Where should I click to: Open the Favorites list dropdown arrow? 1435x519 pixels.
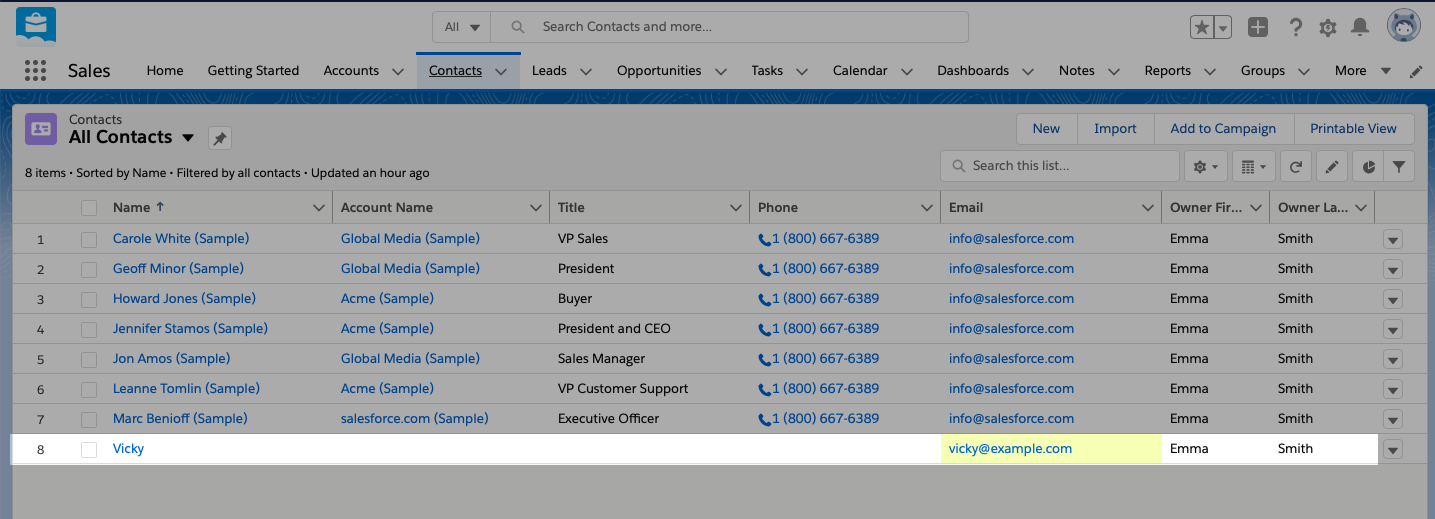(1223, 27)
